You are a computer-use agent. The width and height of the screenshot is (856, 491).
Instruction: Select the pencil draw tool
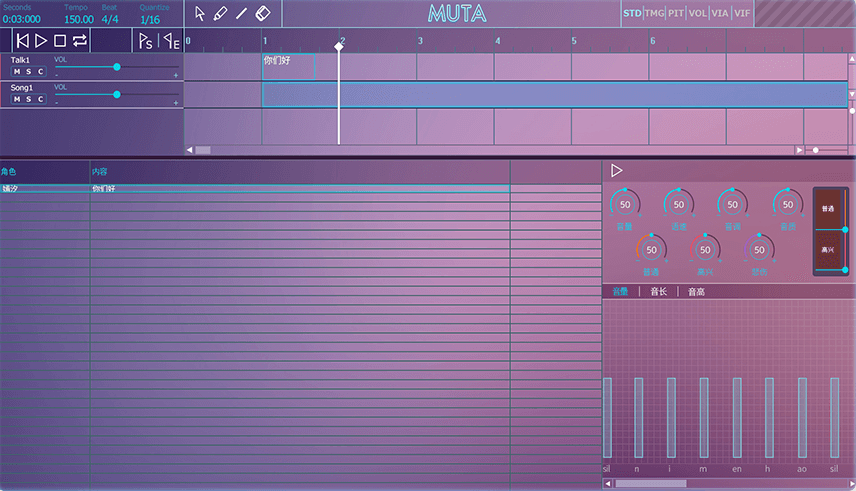(x=221, y=14)
